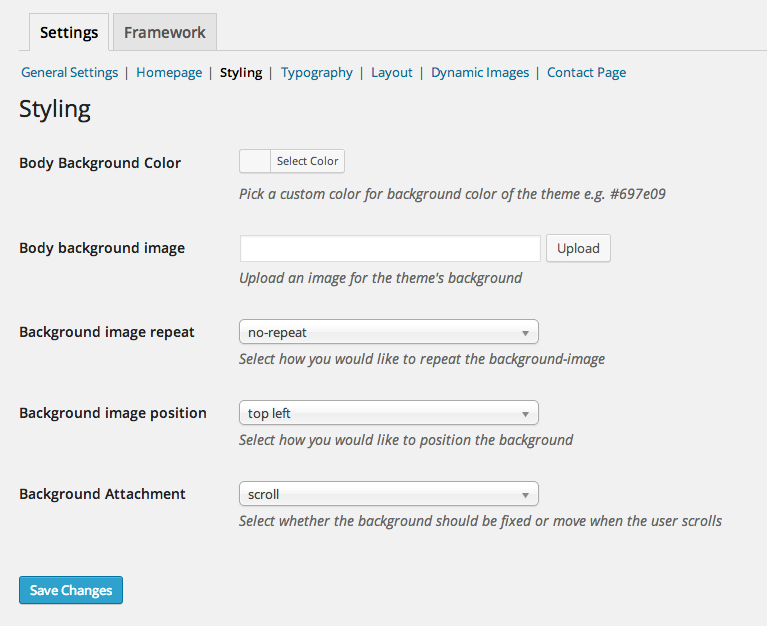Image resolution: width=767 pixels, height=626 pixels.
Task: Focus the body background image URL field
Action: (390, 248)
